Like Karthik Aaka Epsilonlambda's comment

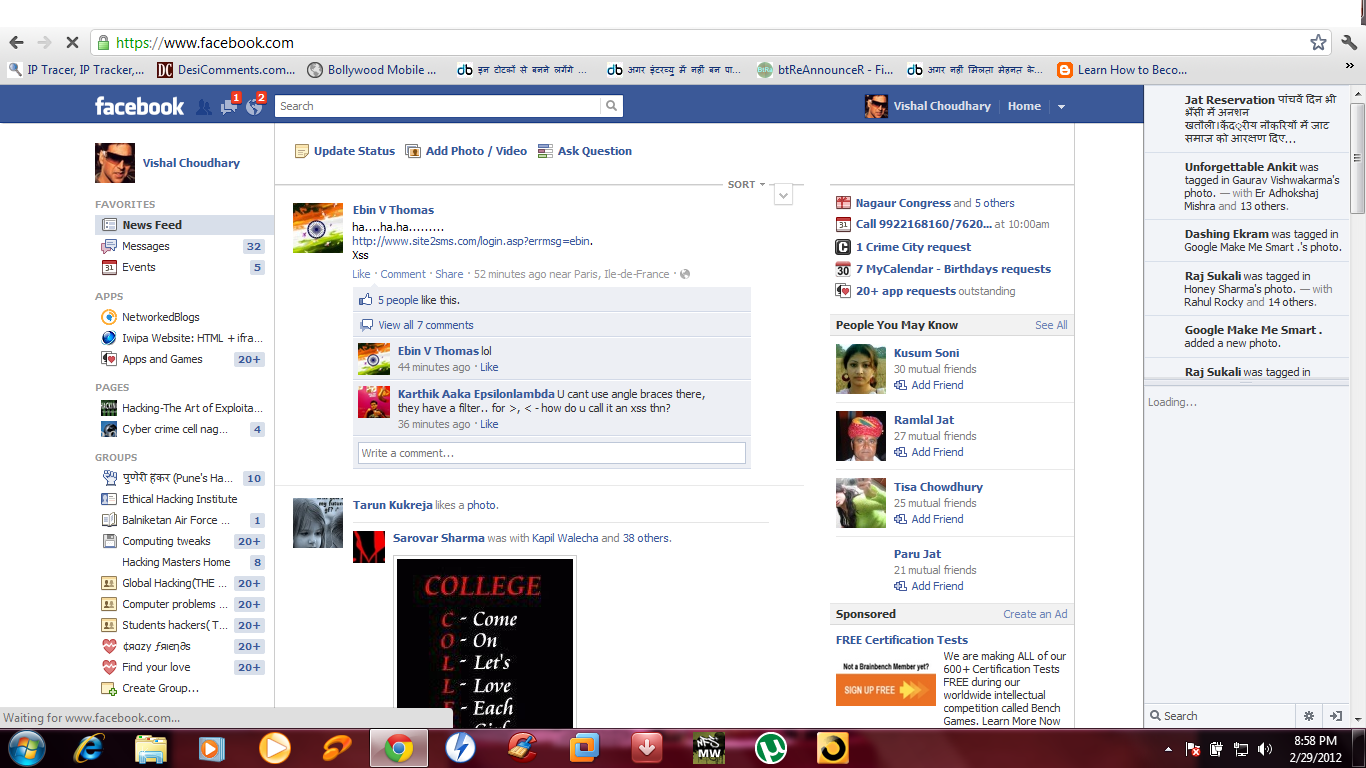488,424
